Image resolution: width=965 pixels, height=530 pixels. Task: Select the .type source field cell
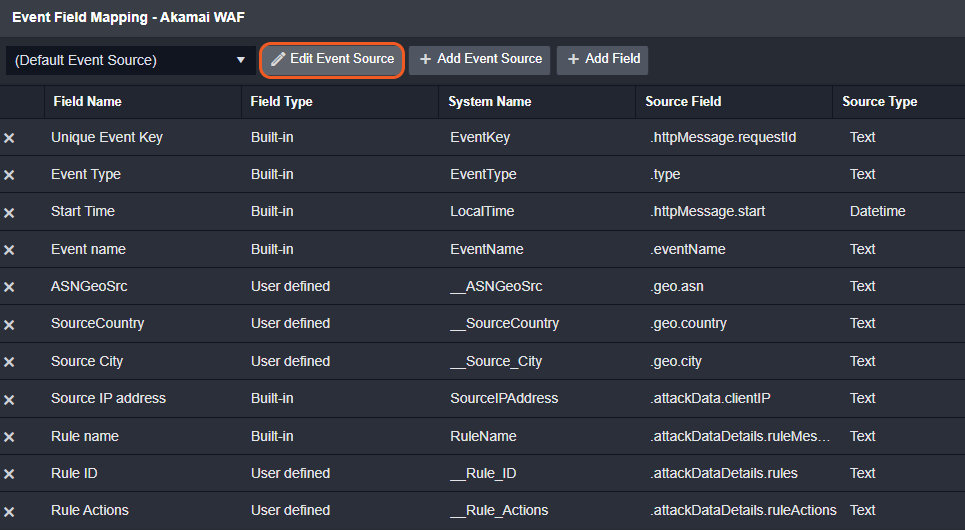tap(665, 174)
